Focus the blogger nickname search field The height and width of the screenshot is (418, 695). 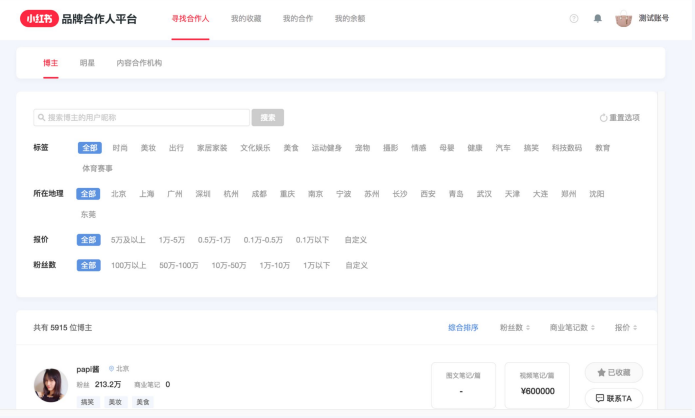pyautogui.click(x=141, y=117)
